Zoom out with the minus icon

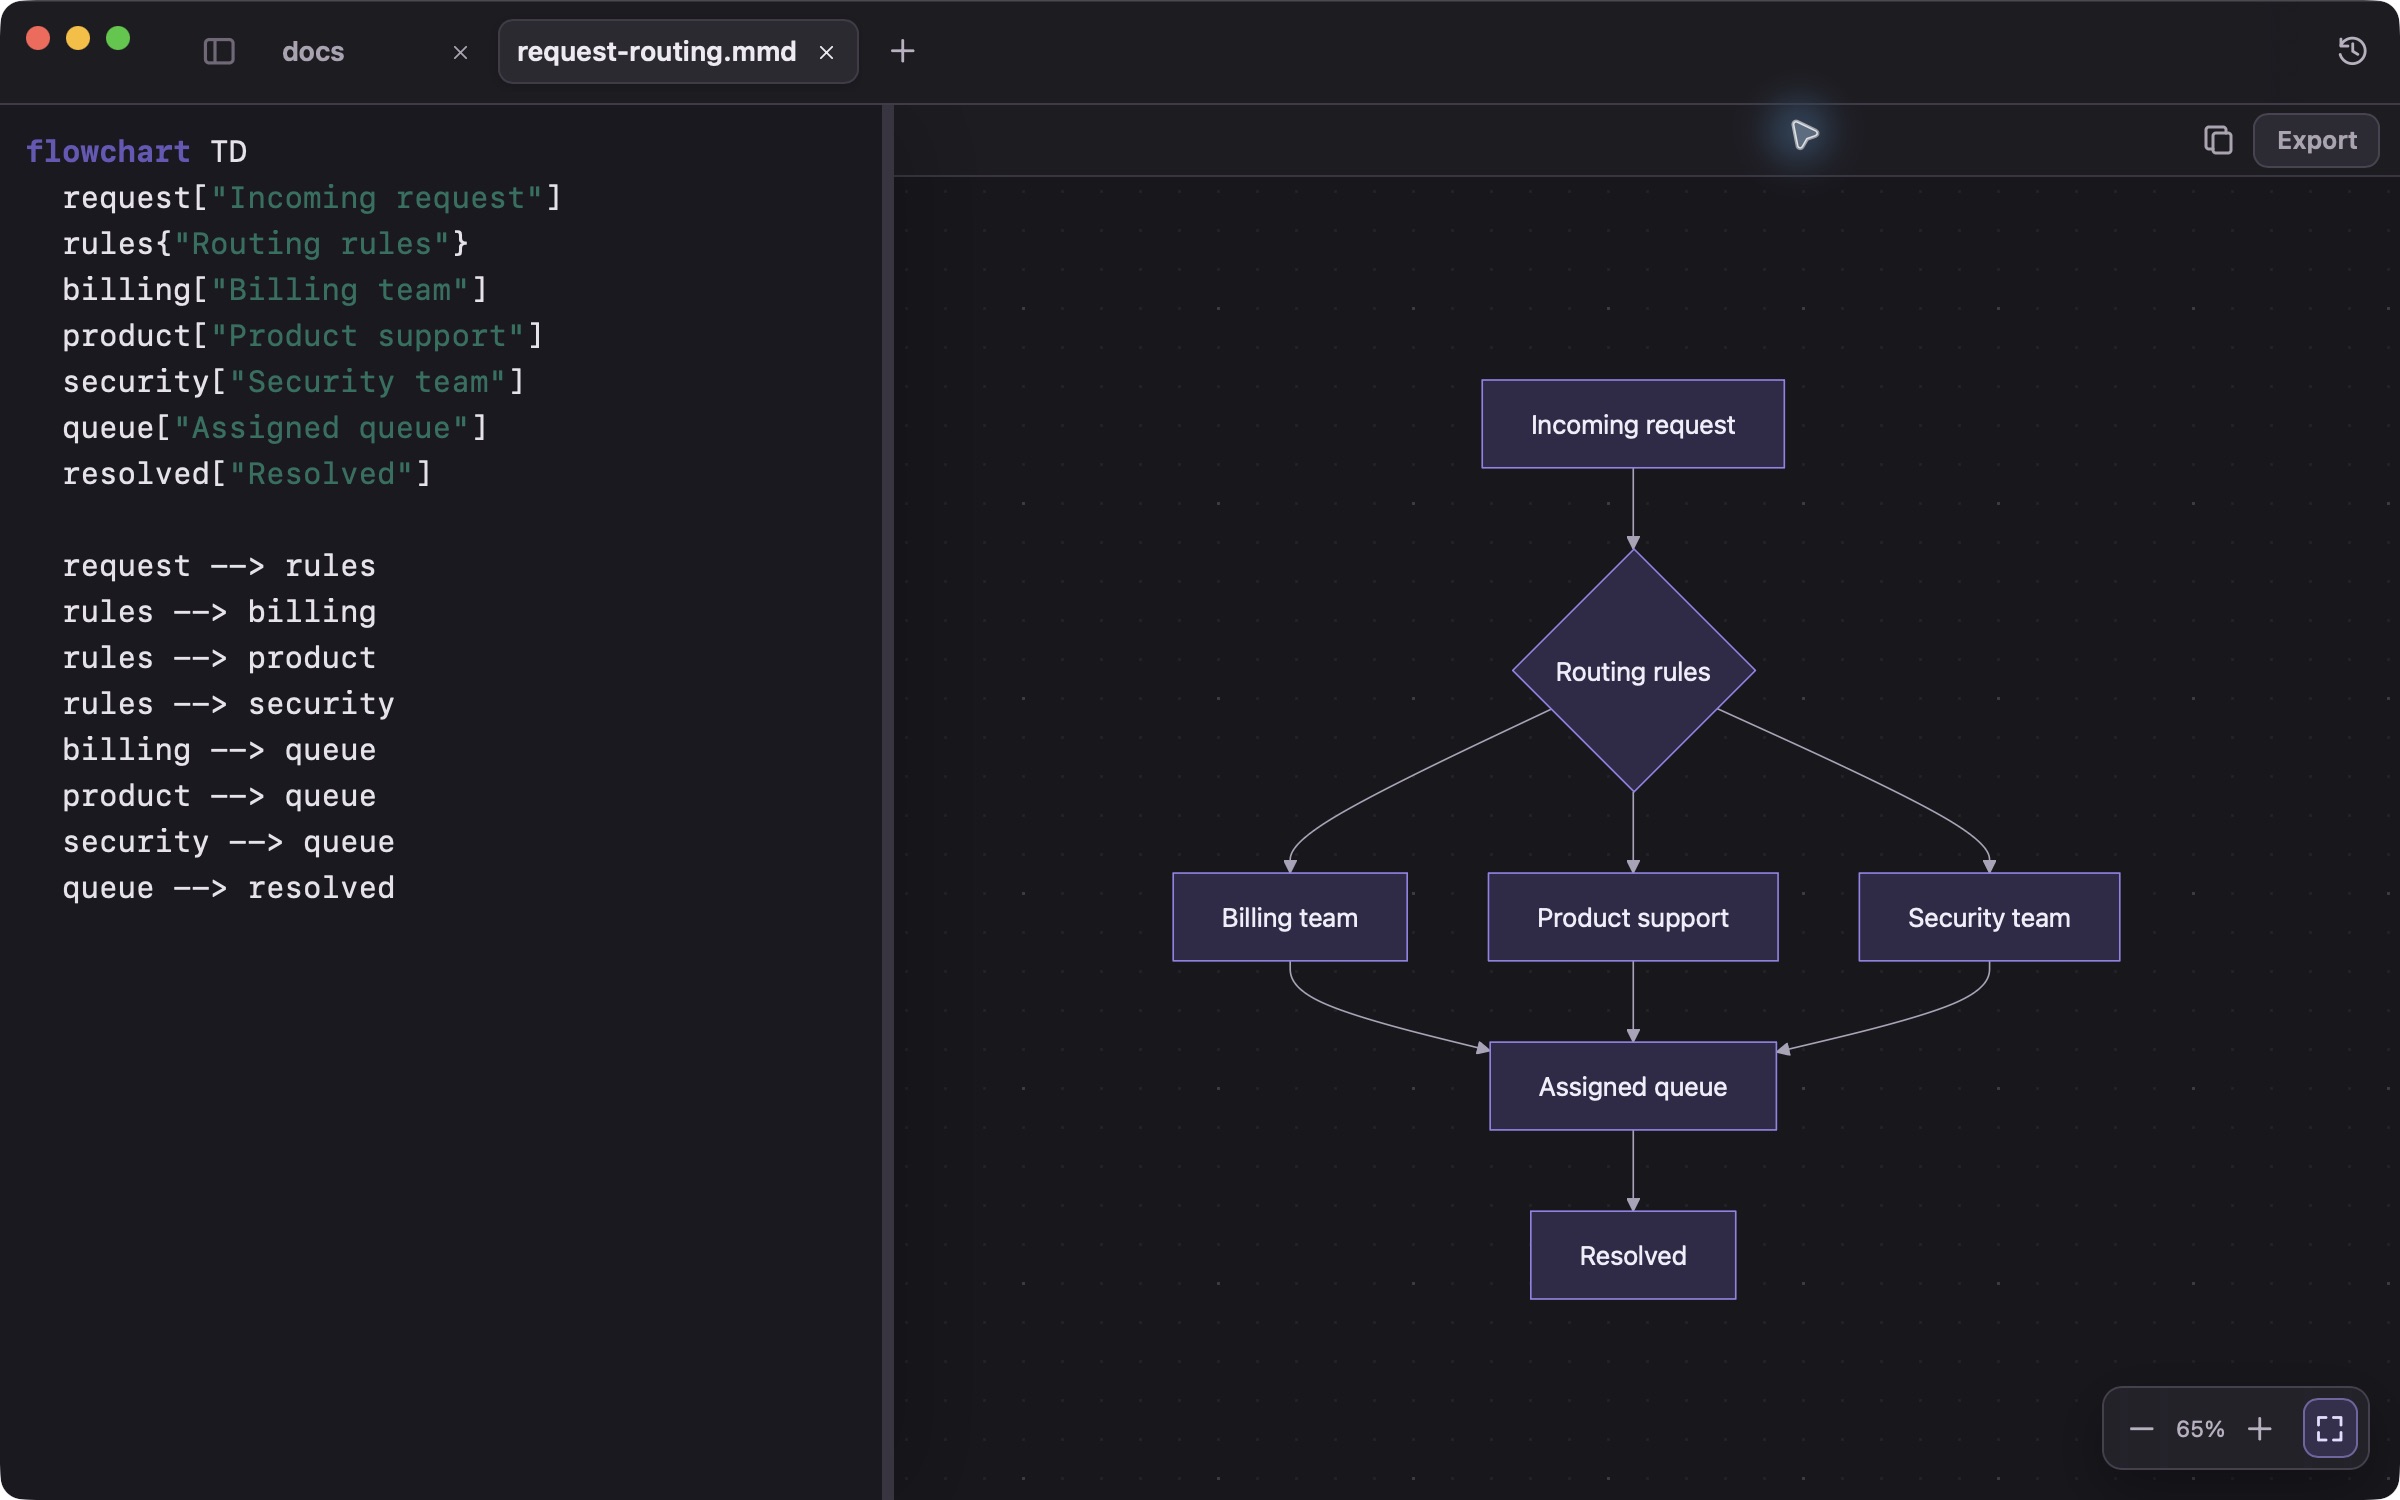(2141, 1428)
